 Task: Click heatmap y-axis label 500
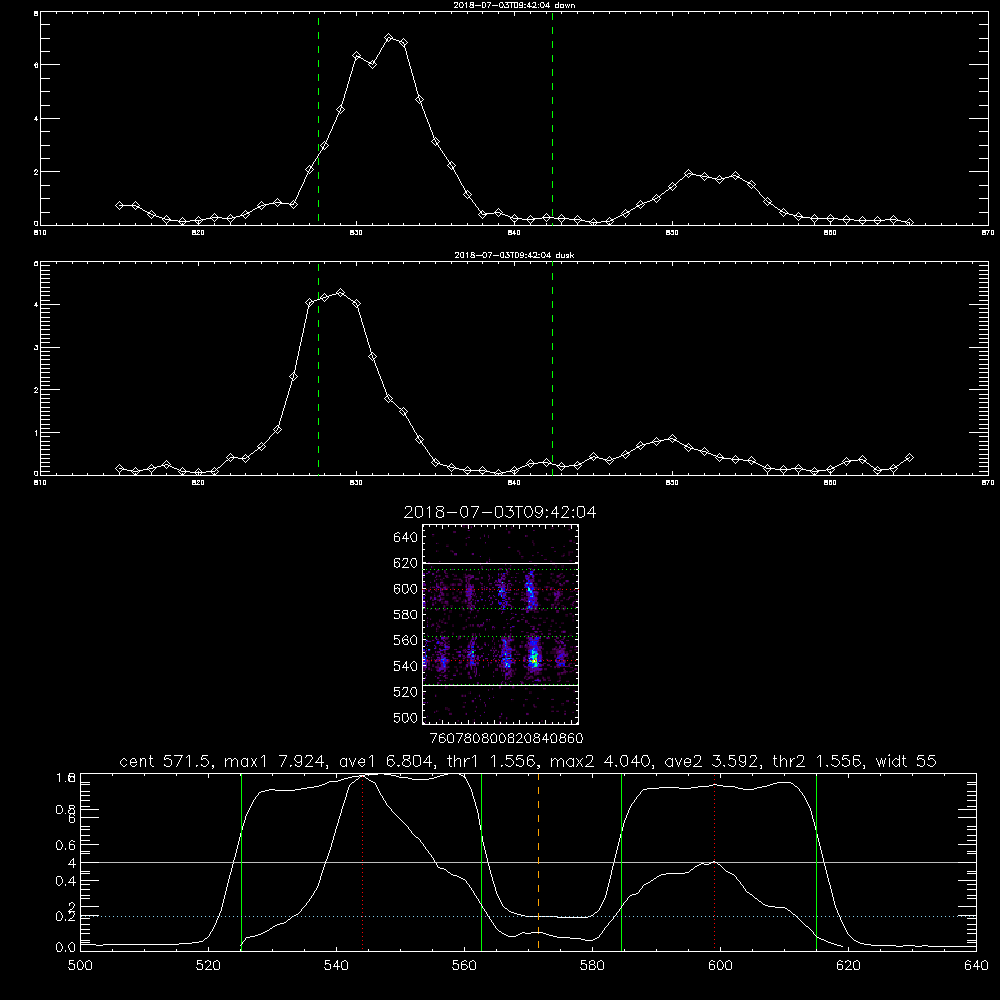[406, 717]
